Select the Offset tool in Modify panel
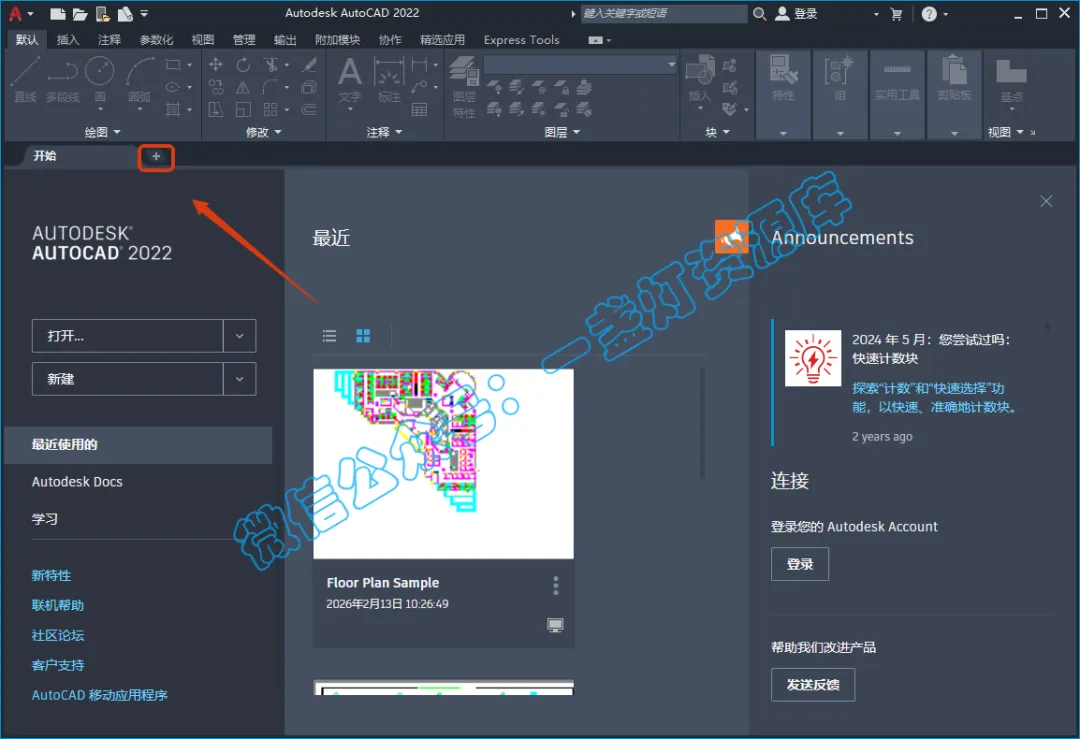 (x=309, y=110)
